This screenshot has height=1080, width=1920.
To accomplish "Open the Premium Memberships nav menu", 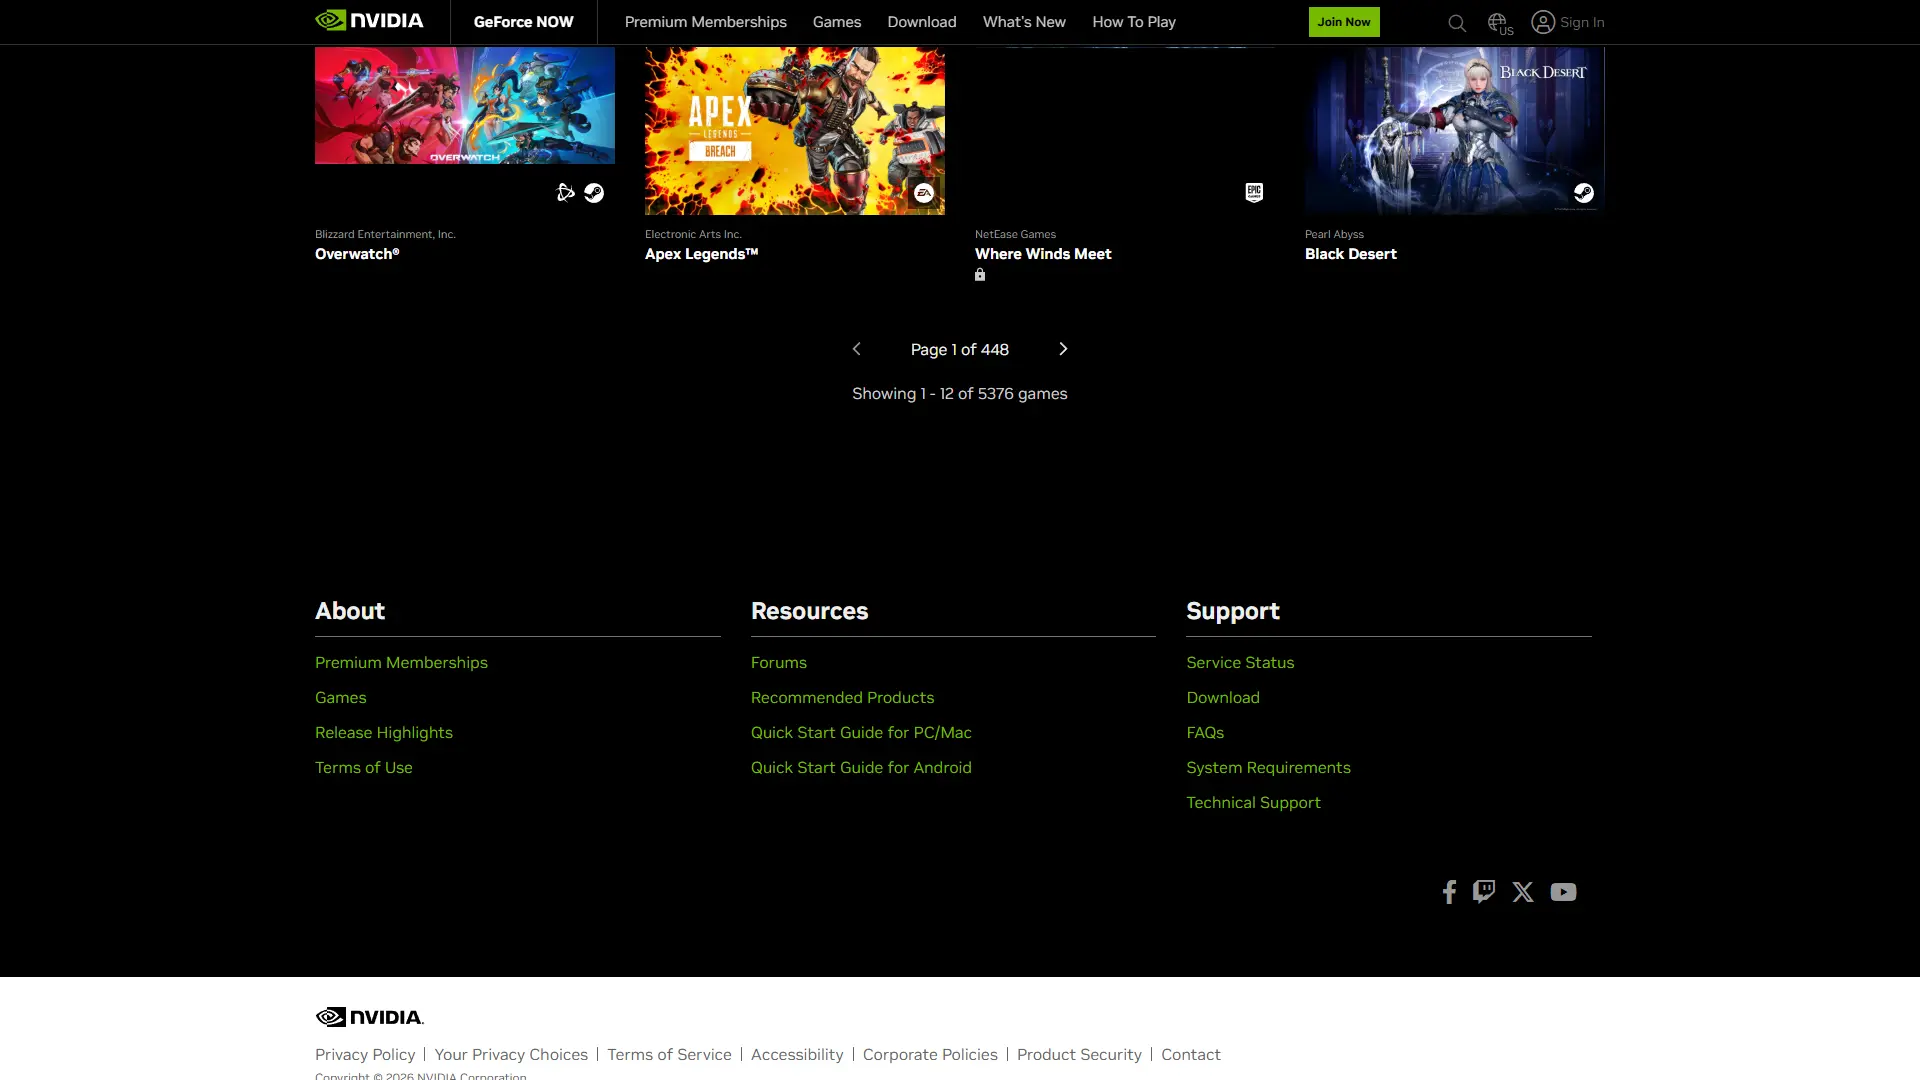I will pos(705,22).
